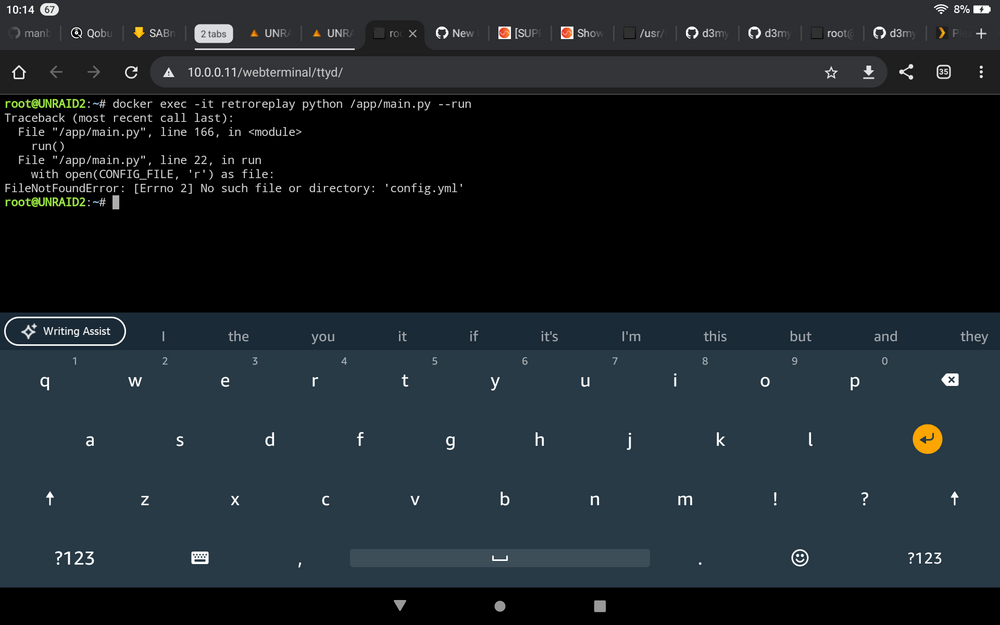Choose suggestion word "but"

[800, 336]
